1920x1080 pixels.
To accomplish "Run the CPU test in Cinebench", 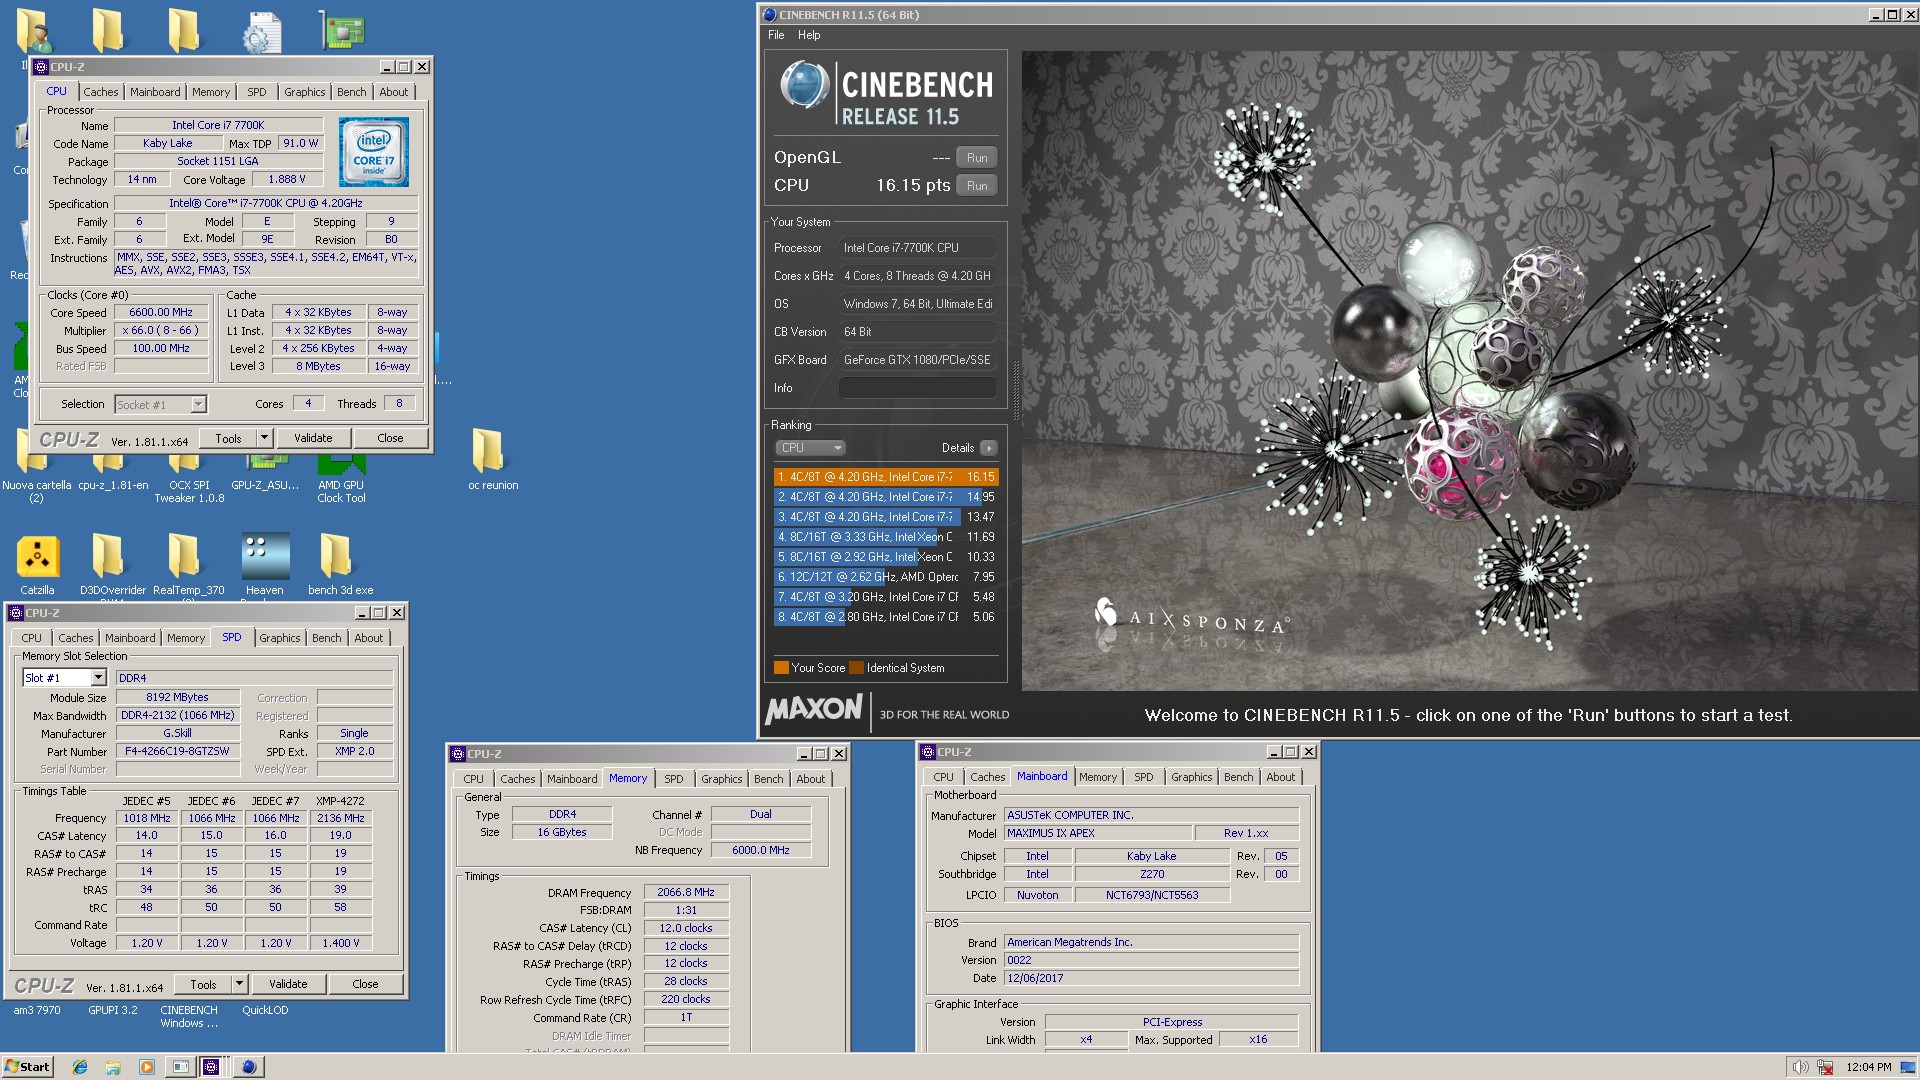I will 977,186.
